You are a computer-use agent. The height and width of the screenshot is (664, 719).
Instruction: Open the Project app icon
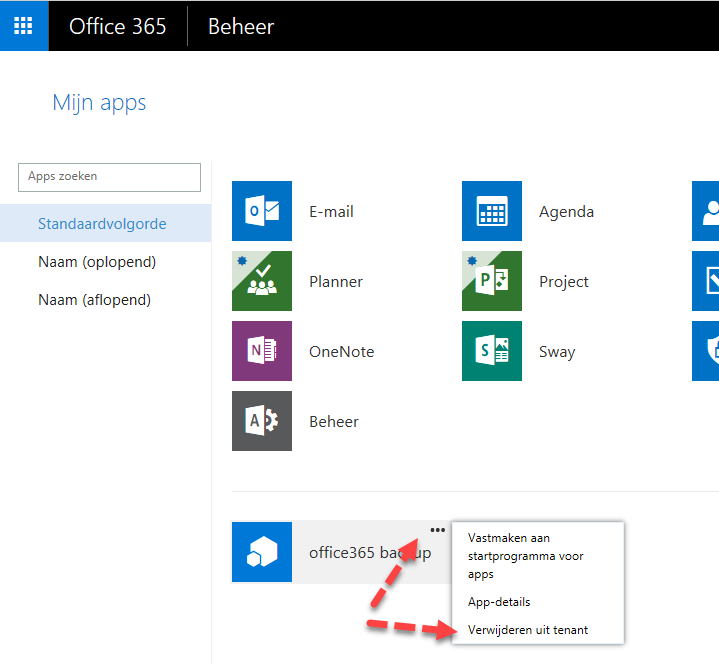(492, 281)
